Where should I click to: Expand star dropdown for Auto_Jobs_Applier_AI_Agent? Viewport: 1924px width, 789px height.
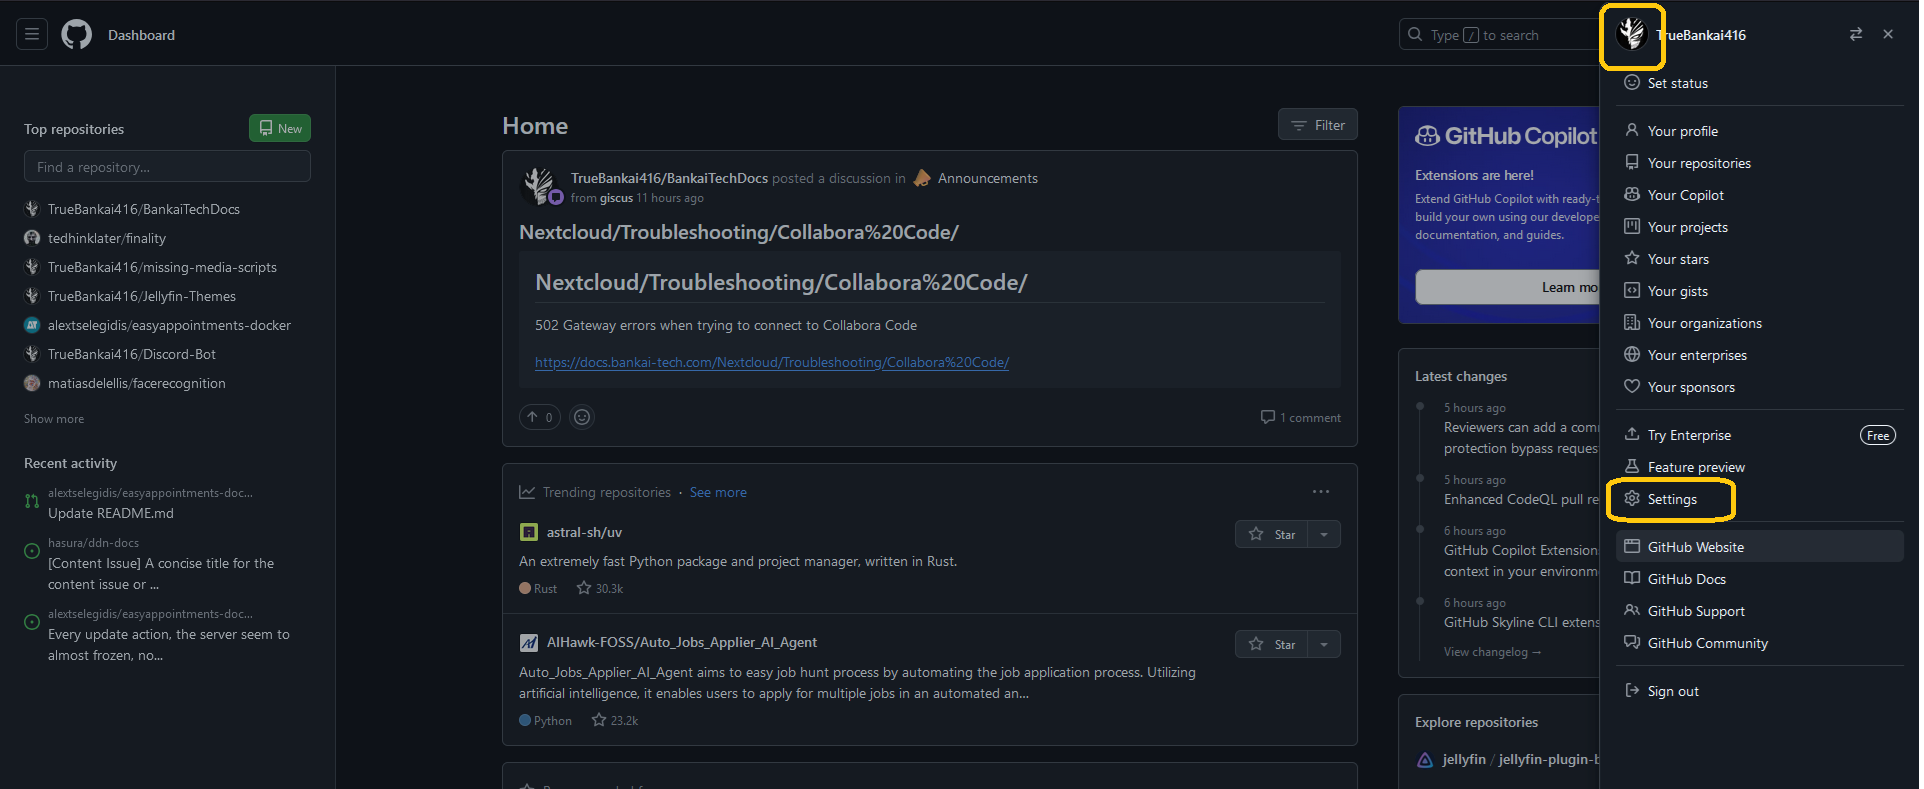pyautogui.click(x=1324, y=644)
